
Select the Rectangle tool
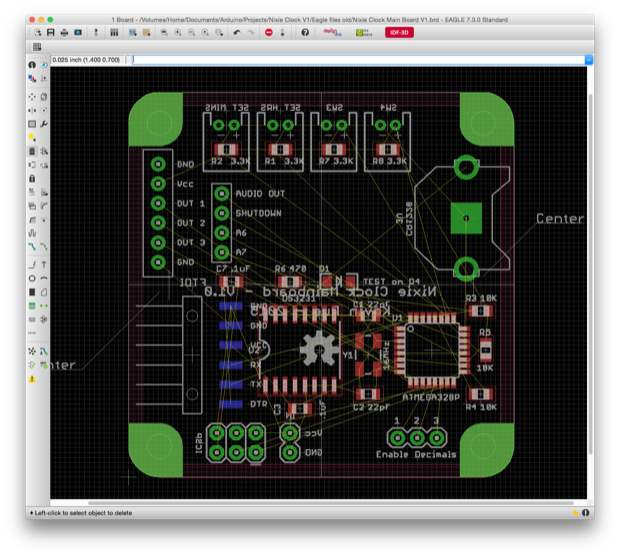click(x=32, y=292)
